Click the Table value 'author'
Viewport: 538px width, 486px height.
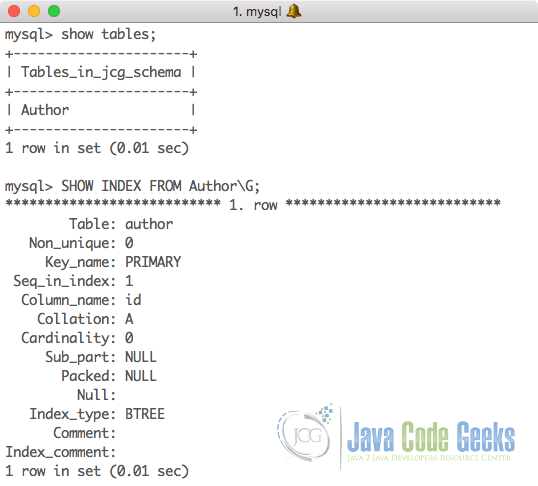click(x=149, y=224)
